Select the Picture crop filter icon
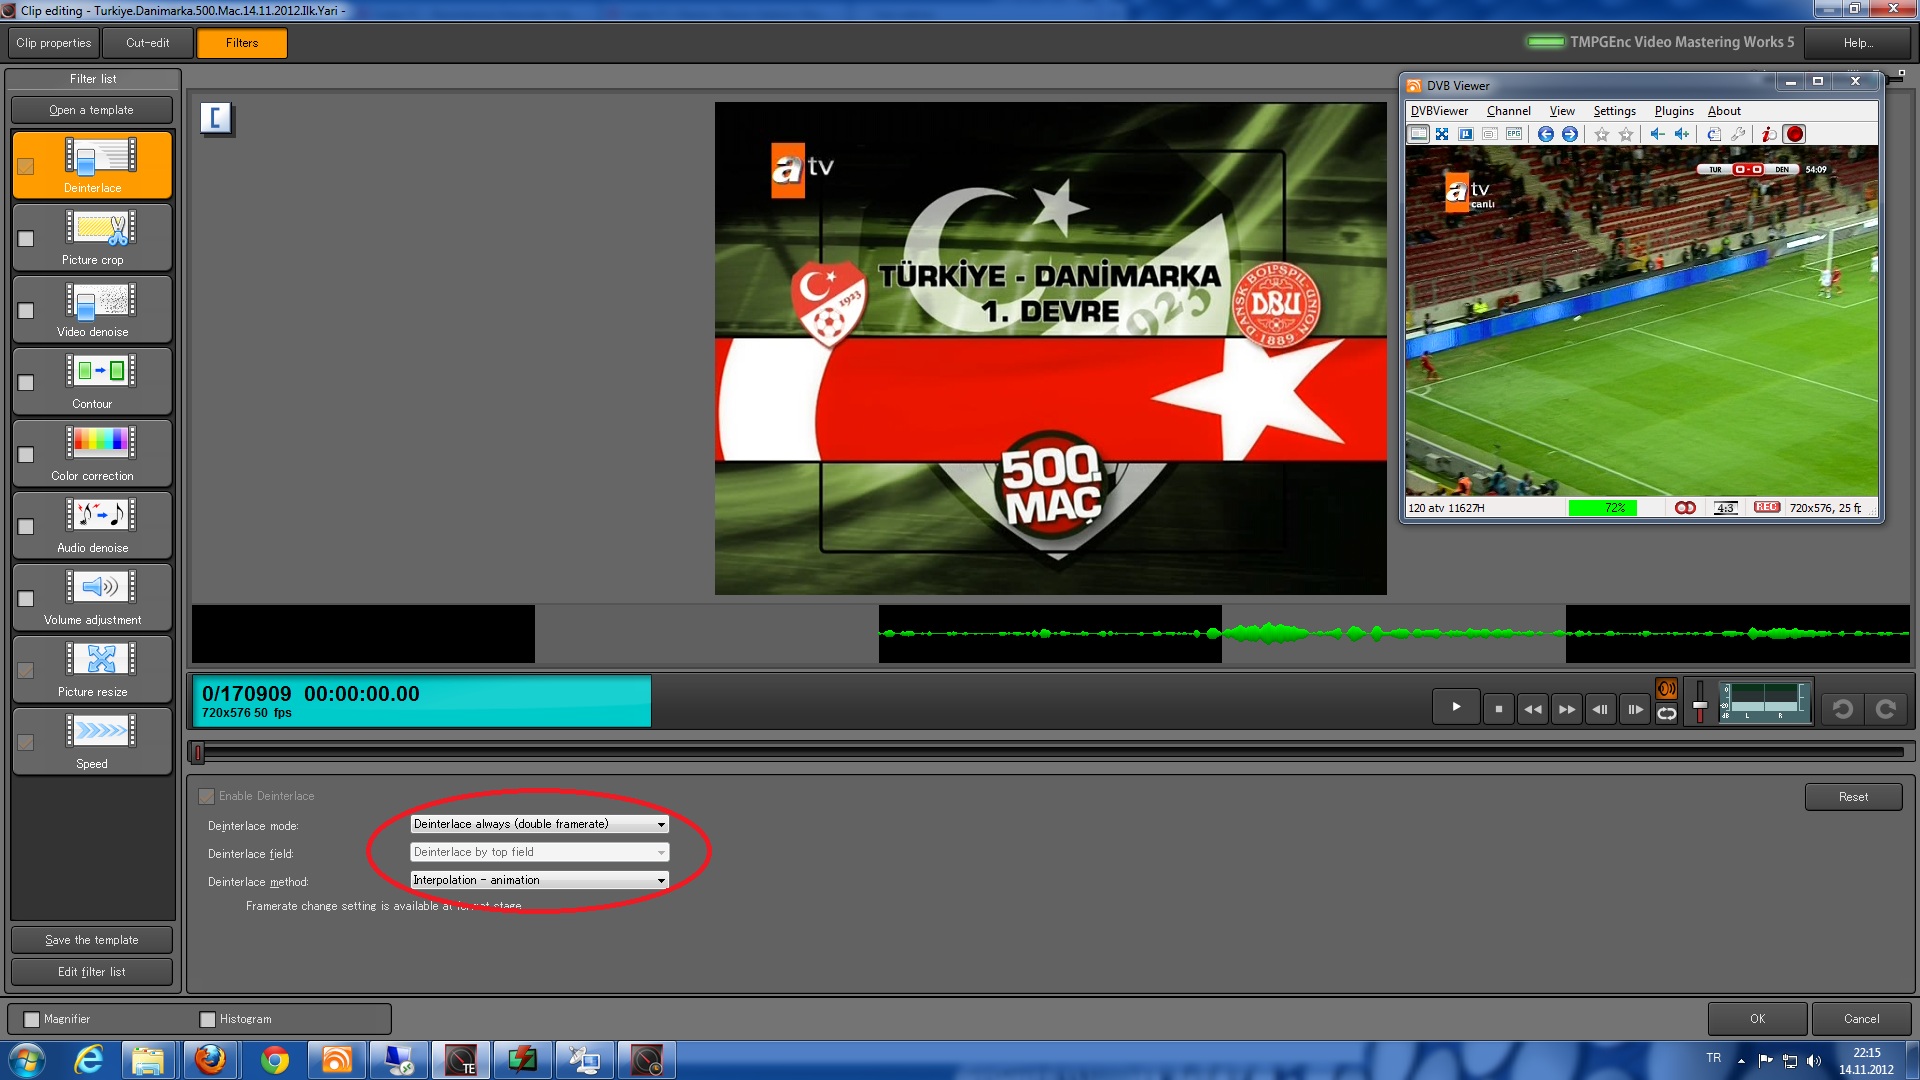 (101, 229)
